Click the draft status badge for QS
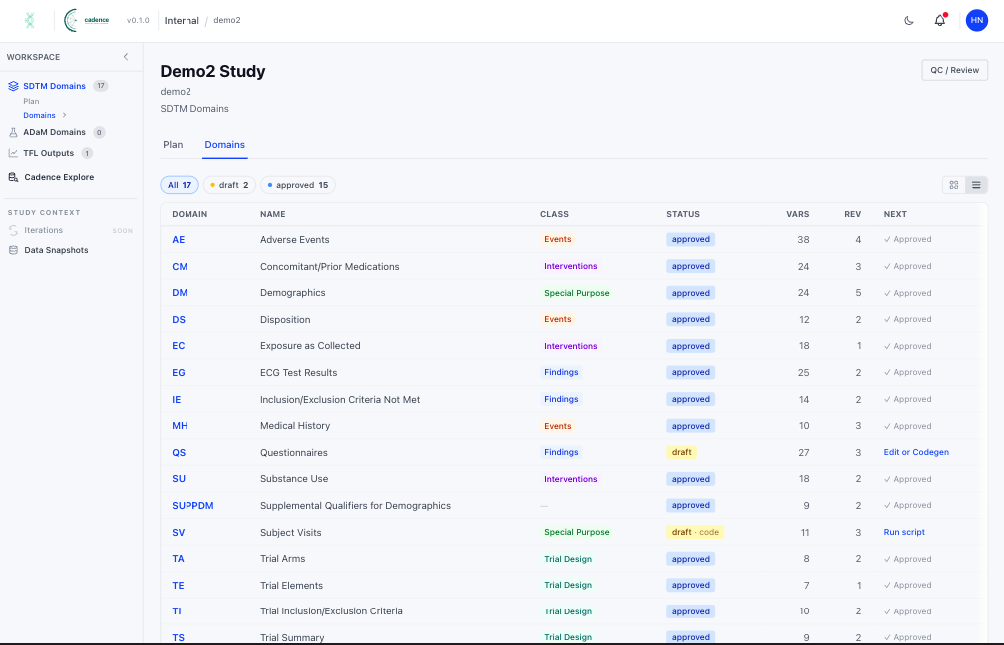The height and width of the screenshot is (645, 1004). pyautogui.click(x=681, y=452)
